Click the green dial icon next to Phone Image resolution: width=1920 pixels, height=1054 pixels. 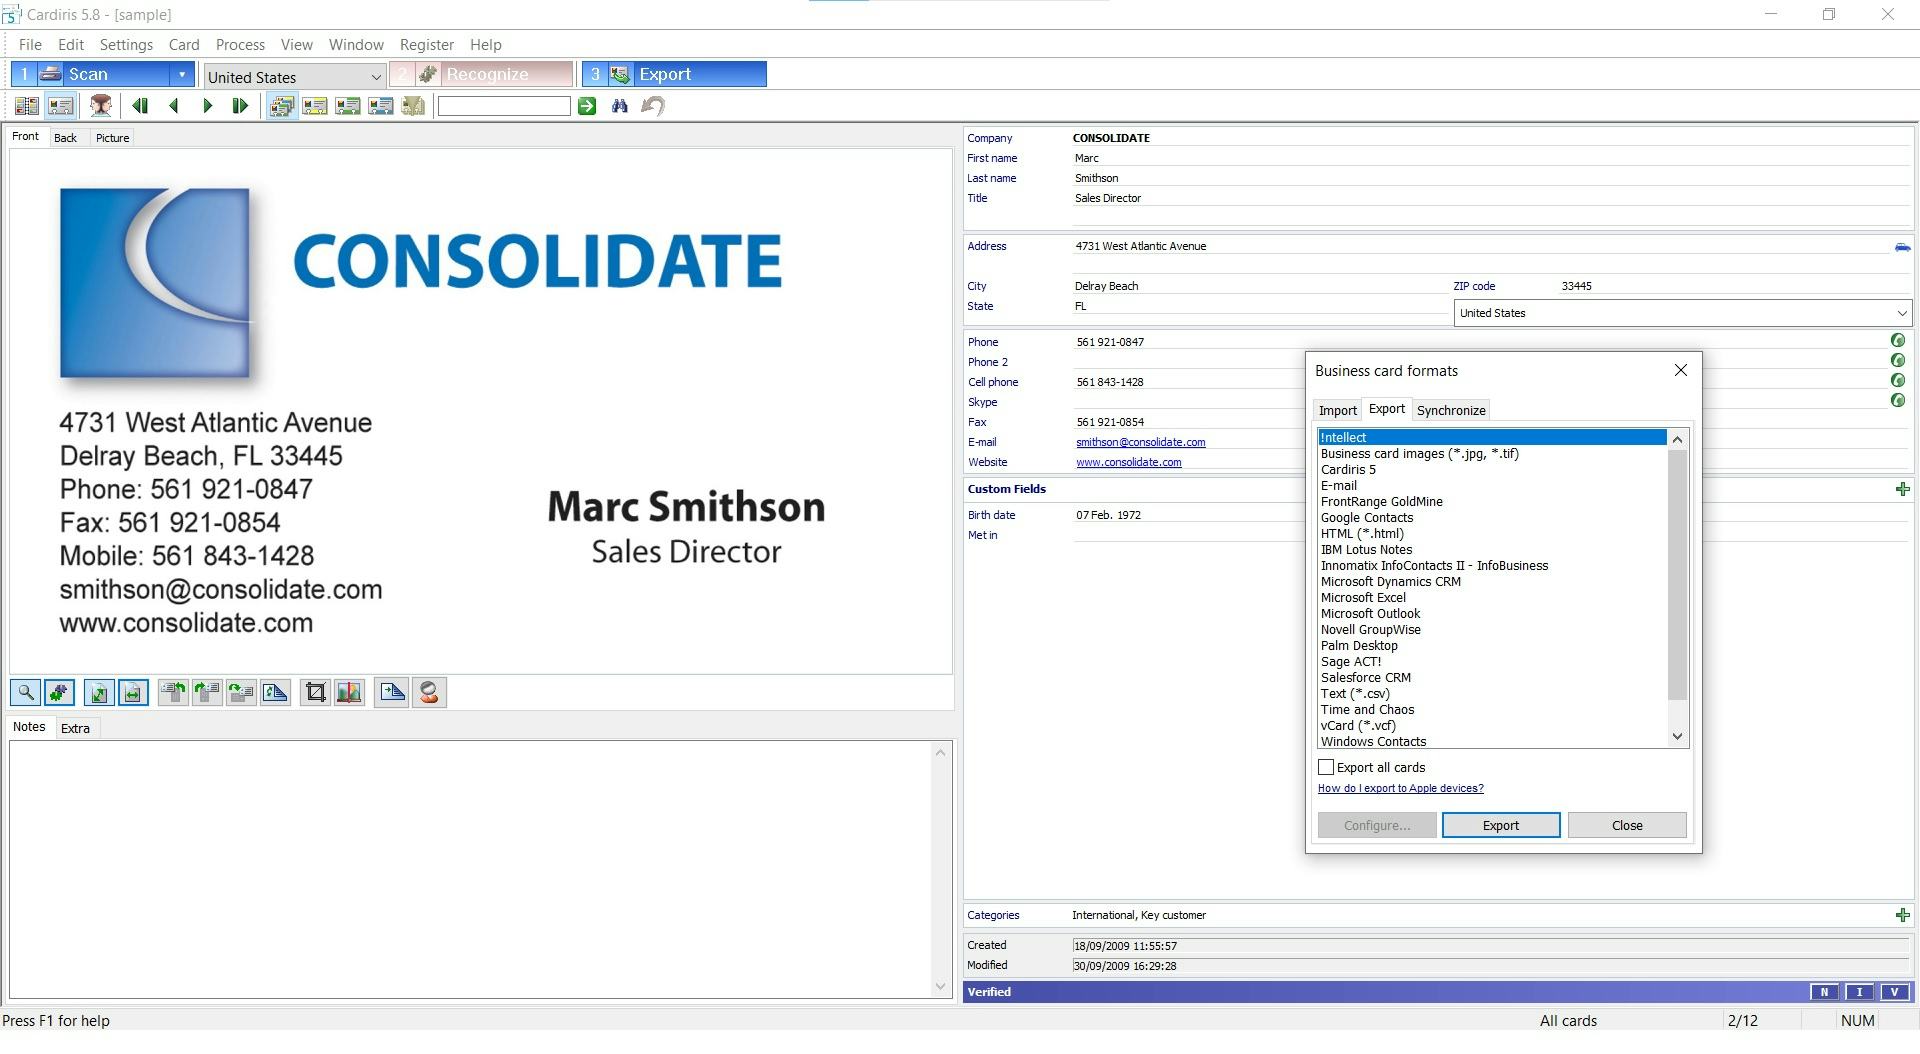point(1897,341)
